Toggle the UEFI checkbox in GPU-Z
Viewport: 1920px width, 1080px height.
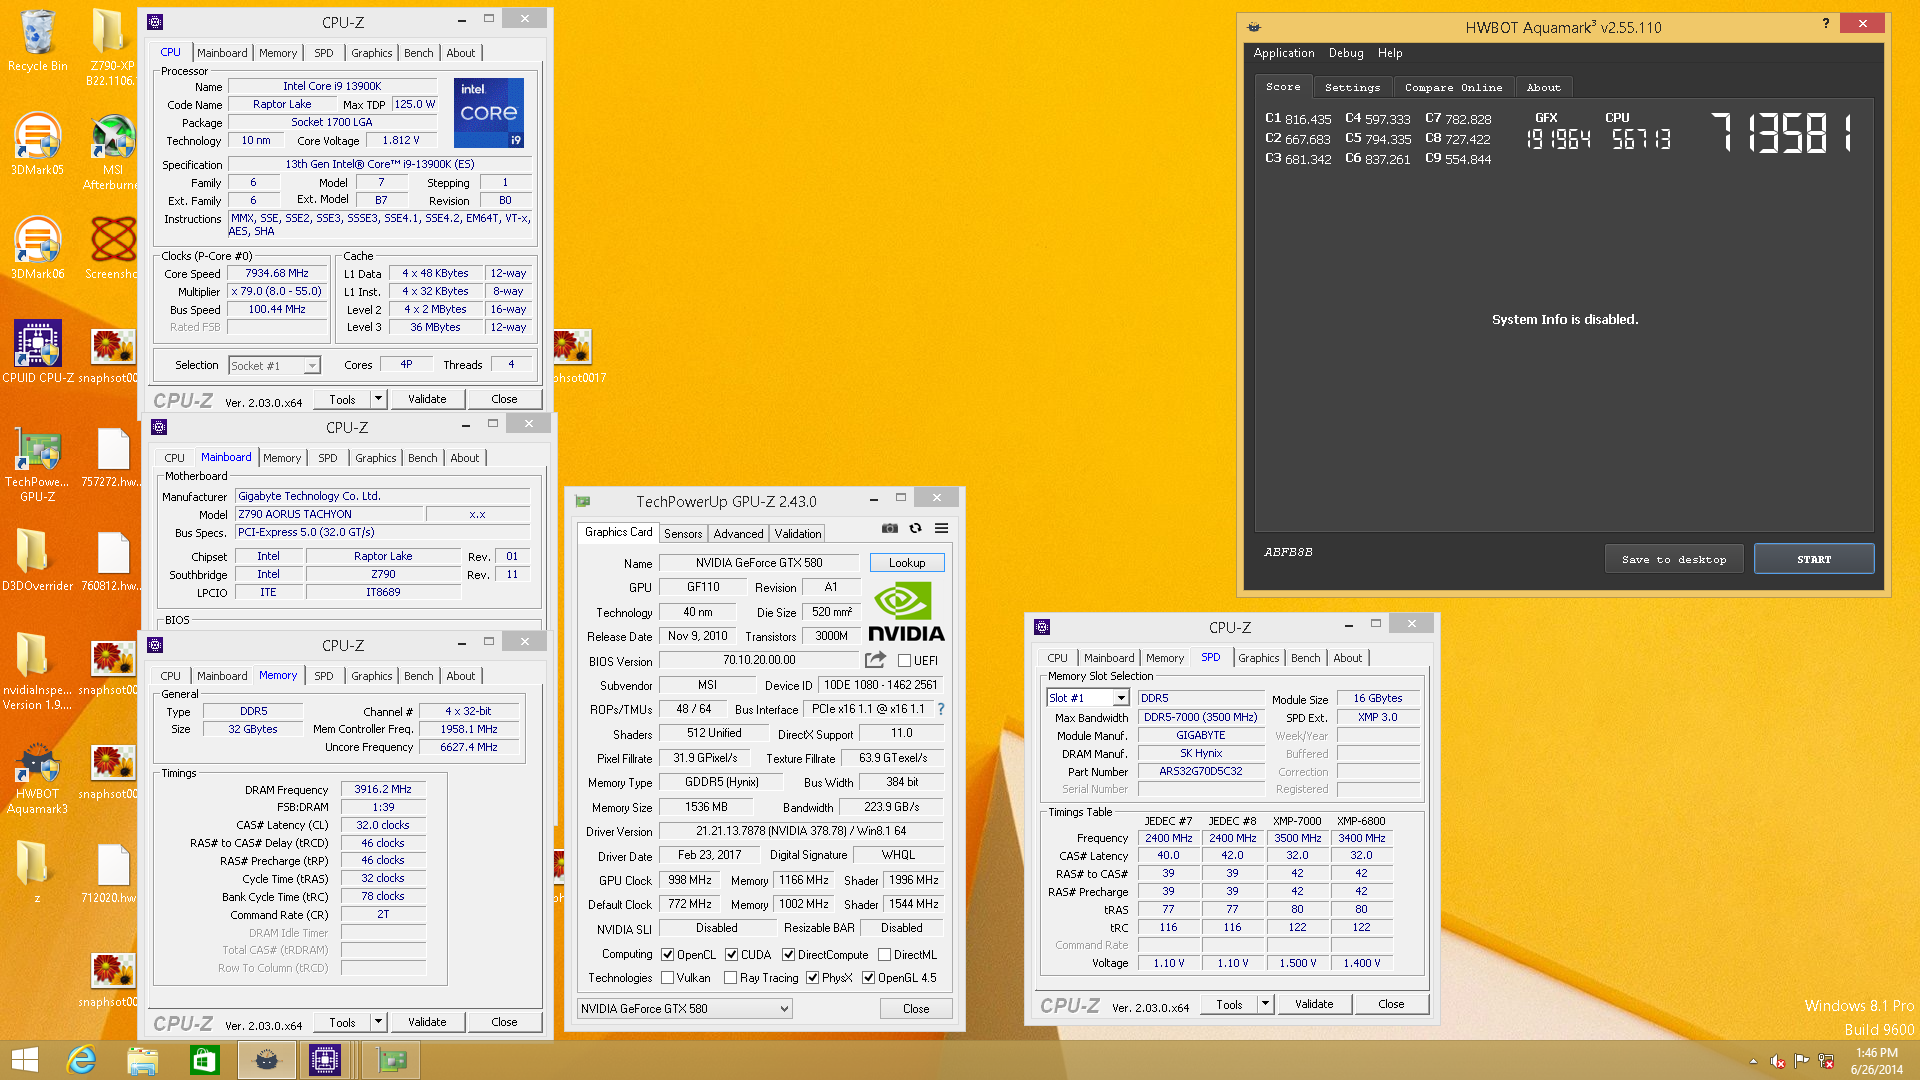(x=904, y=660)
